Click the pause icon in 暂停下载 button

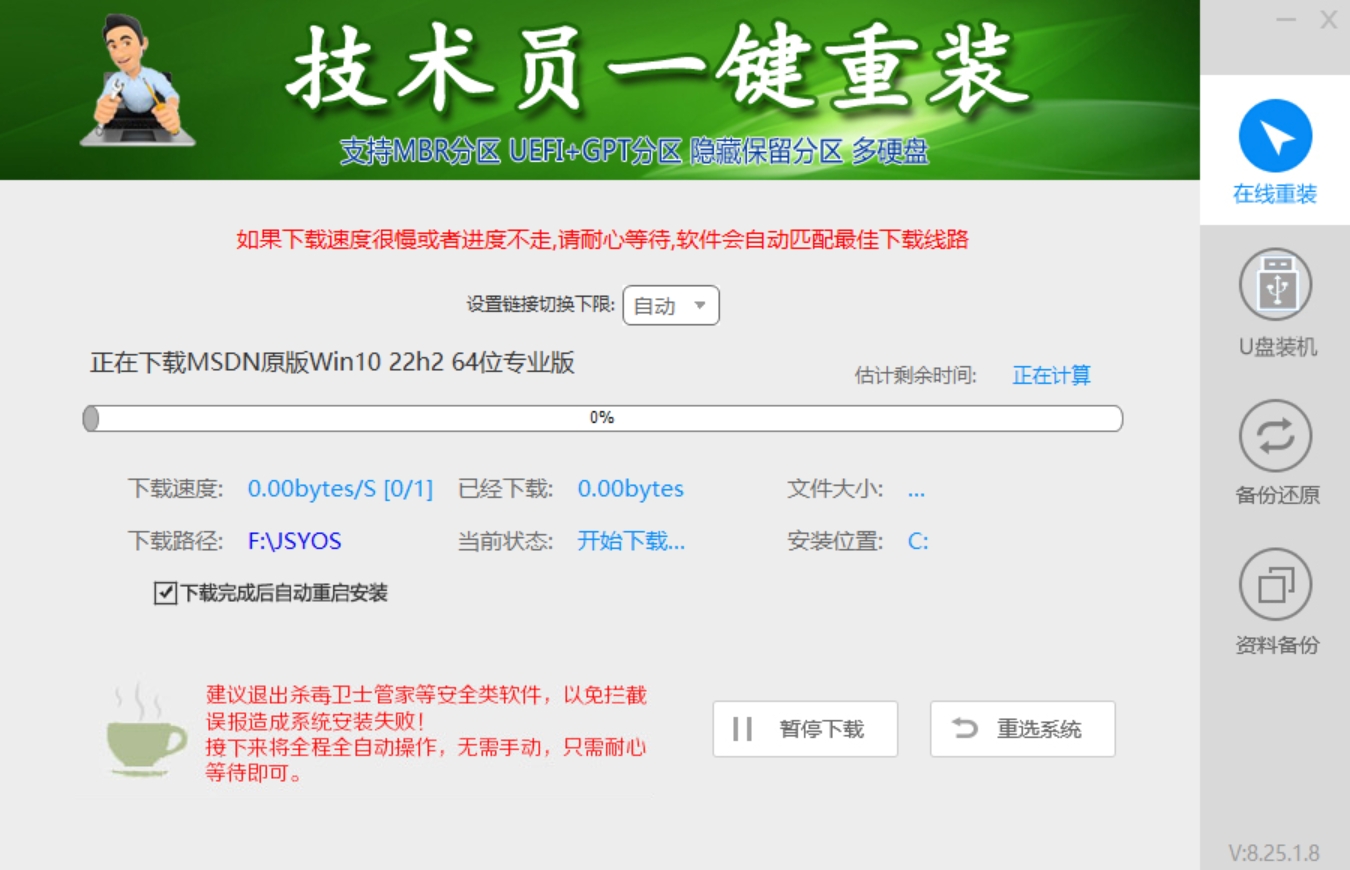742,729
